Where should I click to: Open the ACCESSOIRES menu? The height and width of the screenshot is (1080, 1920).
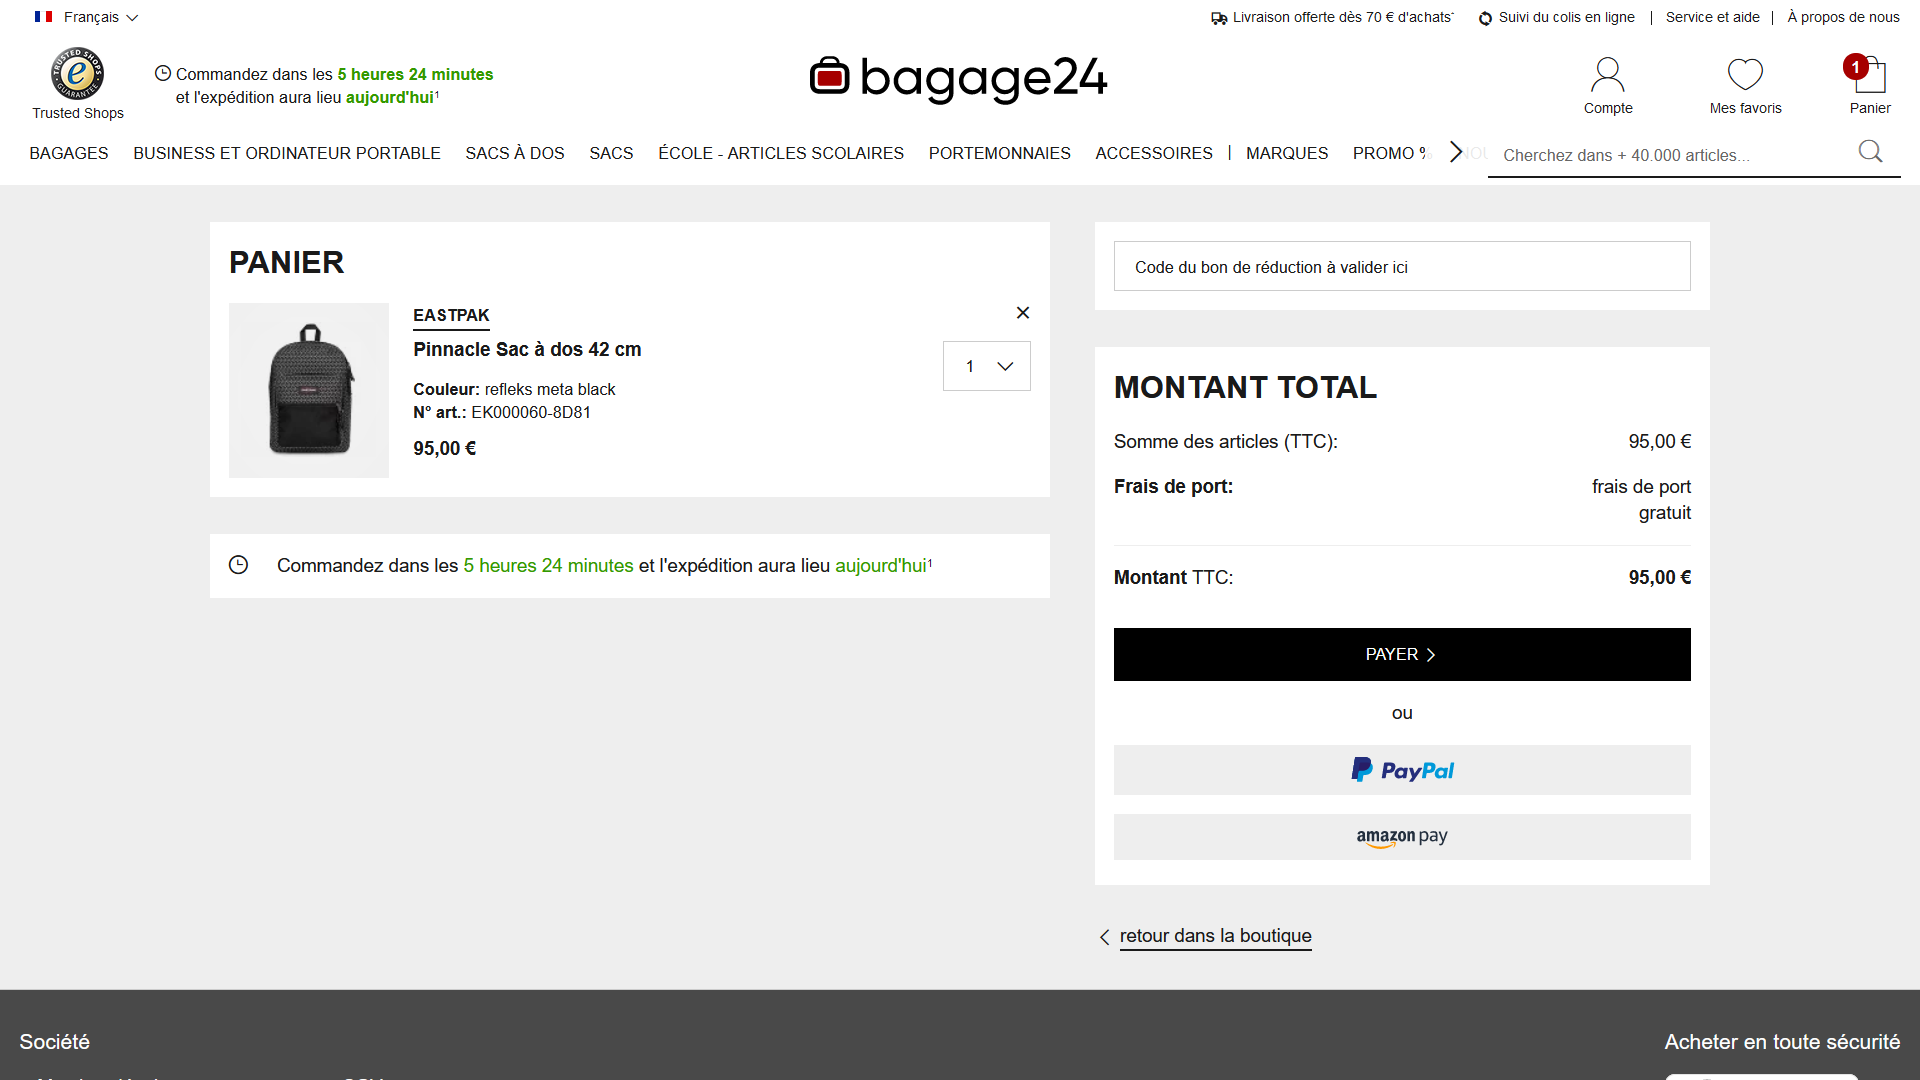click(1154, 153)
